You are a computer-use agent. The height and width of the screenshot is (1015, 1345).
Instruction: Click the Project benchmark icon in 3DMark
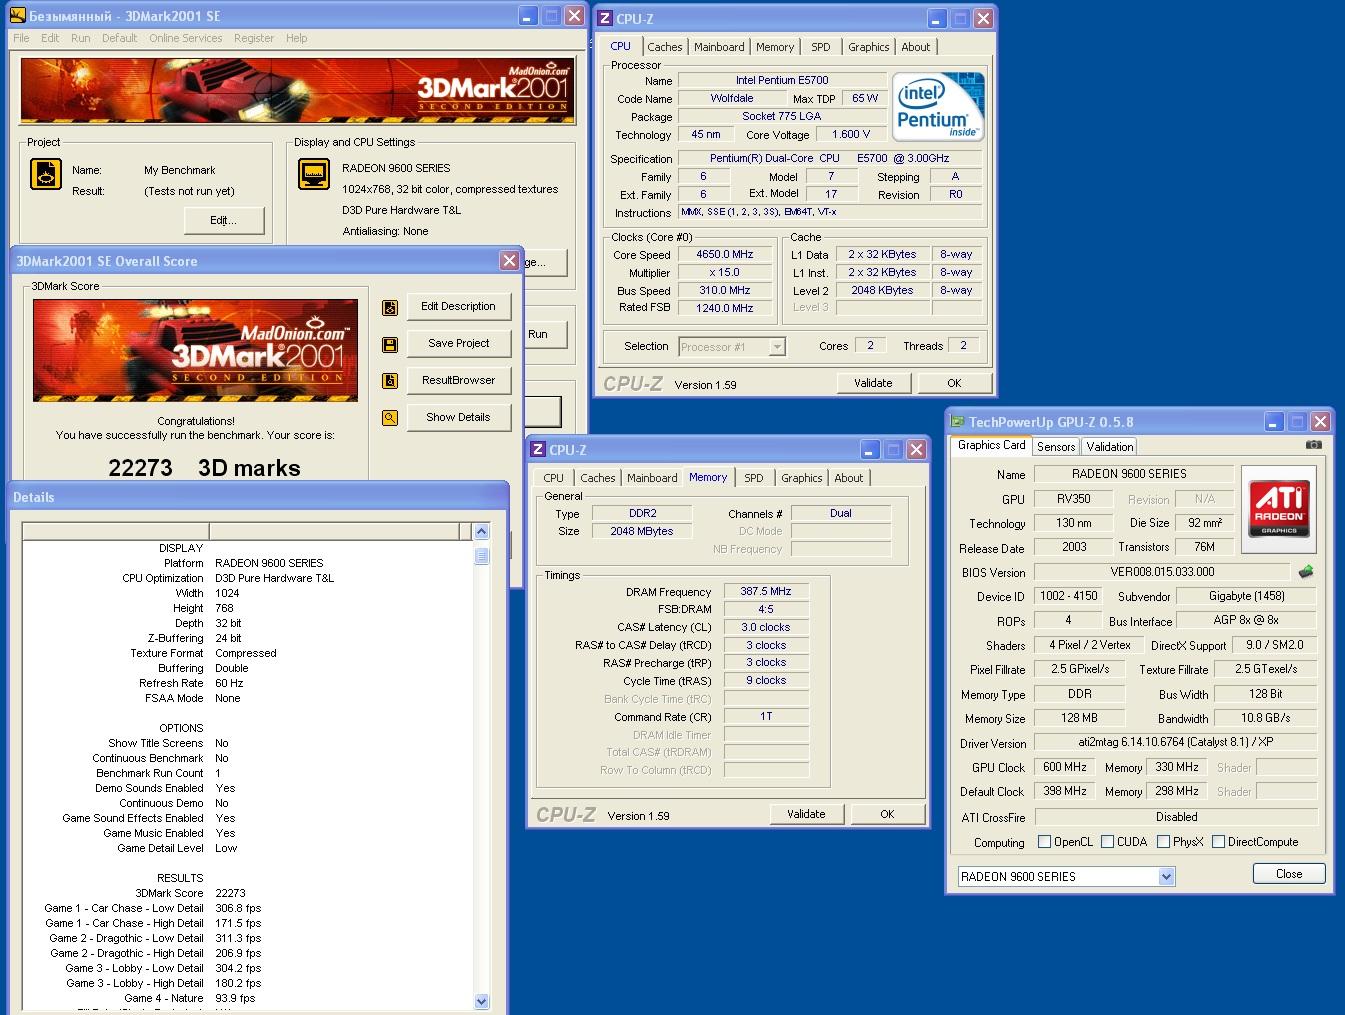(x=46, y=174)
